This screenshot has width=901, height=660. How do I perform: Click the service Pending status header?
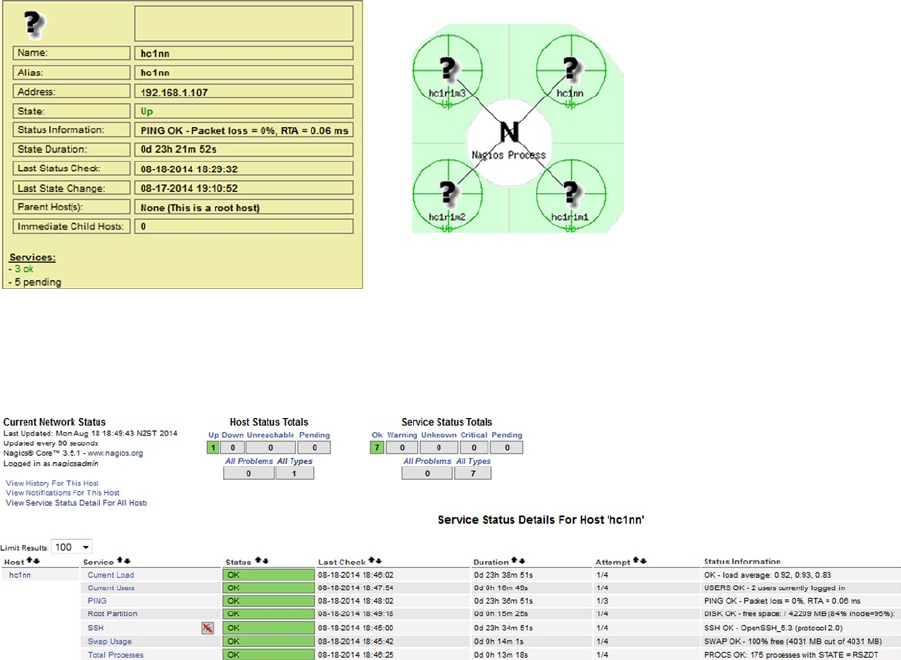tap(507, 435)
